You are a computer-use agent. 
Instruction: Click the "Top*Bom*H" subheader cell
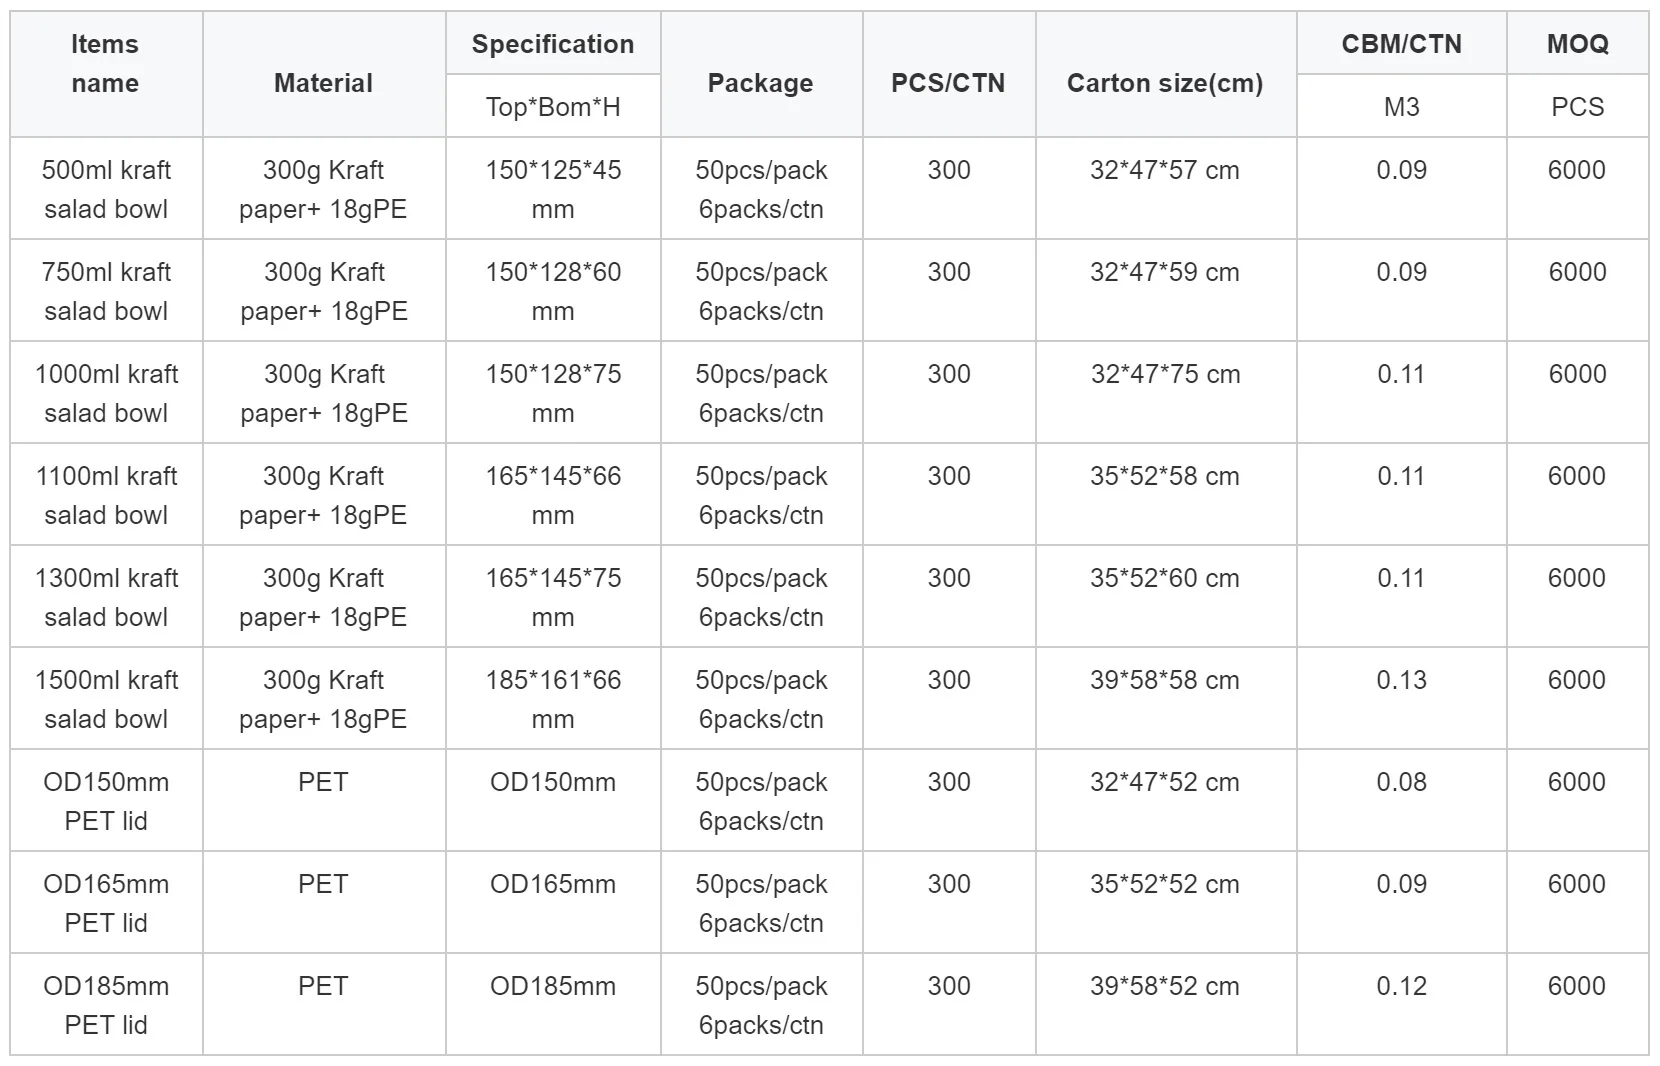[553, 107]
